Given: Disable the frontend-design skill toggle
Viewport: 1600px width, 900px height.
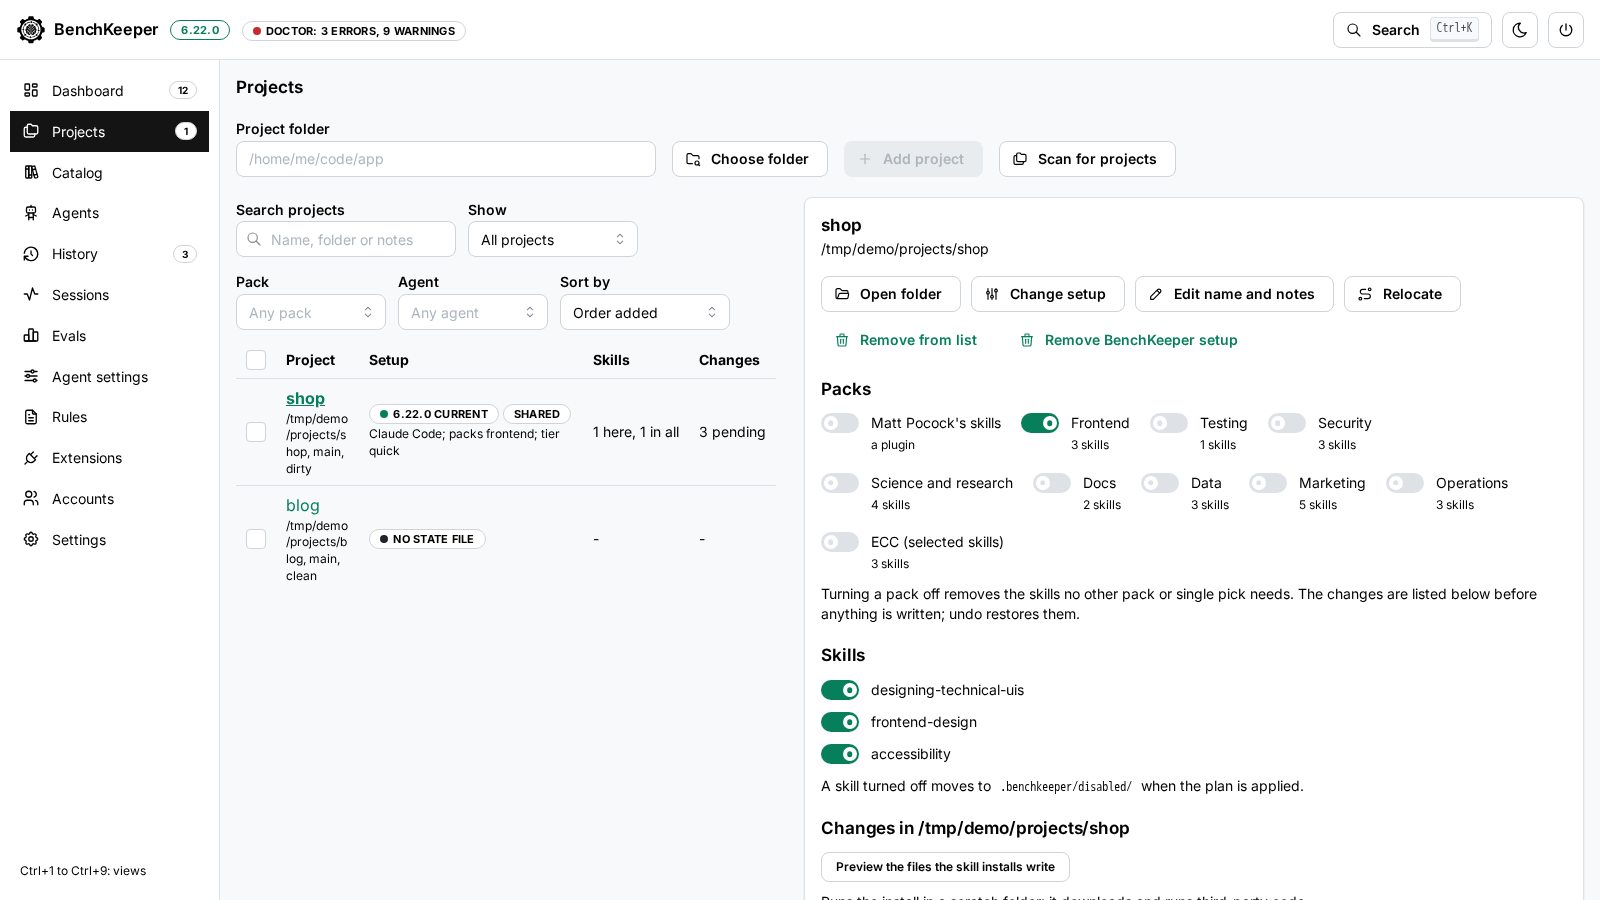Looking at the screenshot, I should tap(840, 722).
